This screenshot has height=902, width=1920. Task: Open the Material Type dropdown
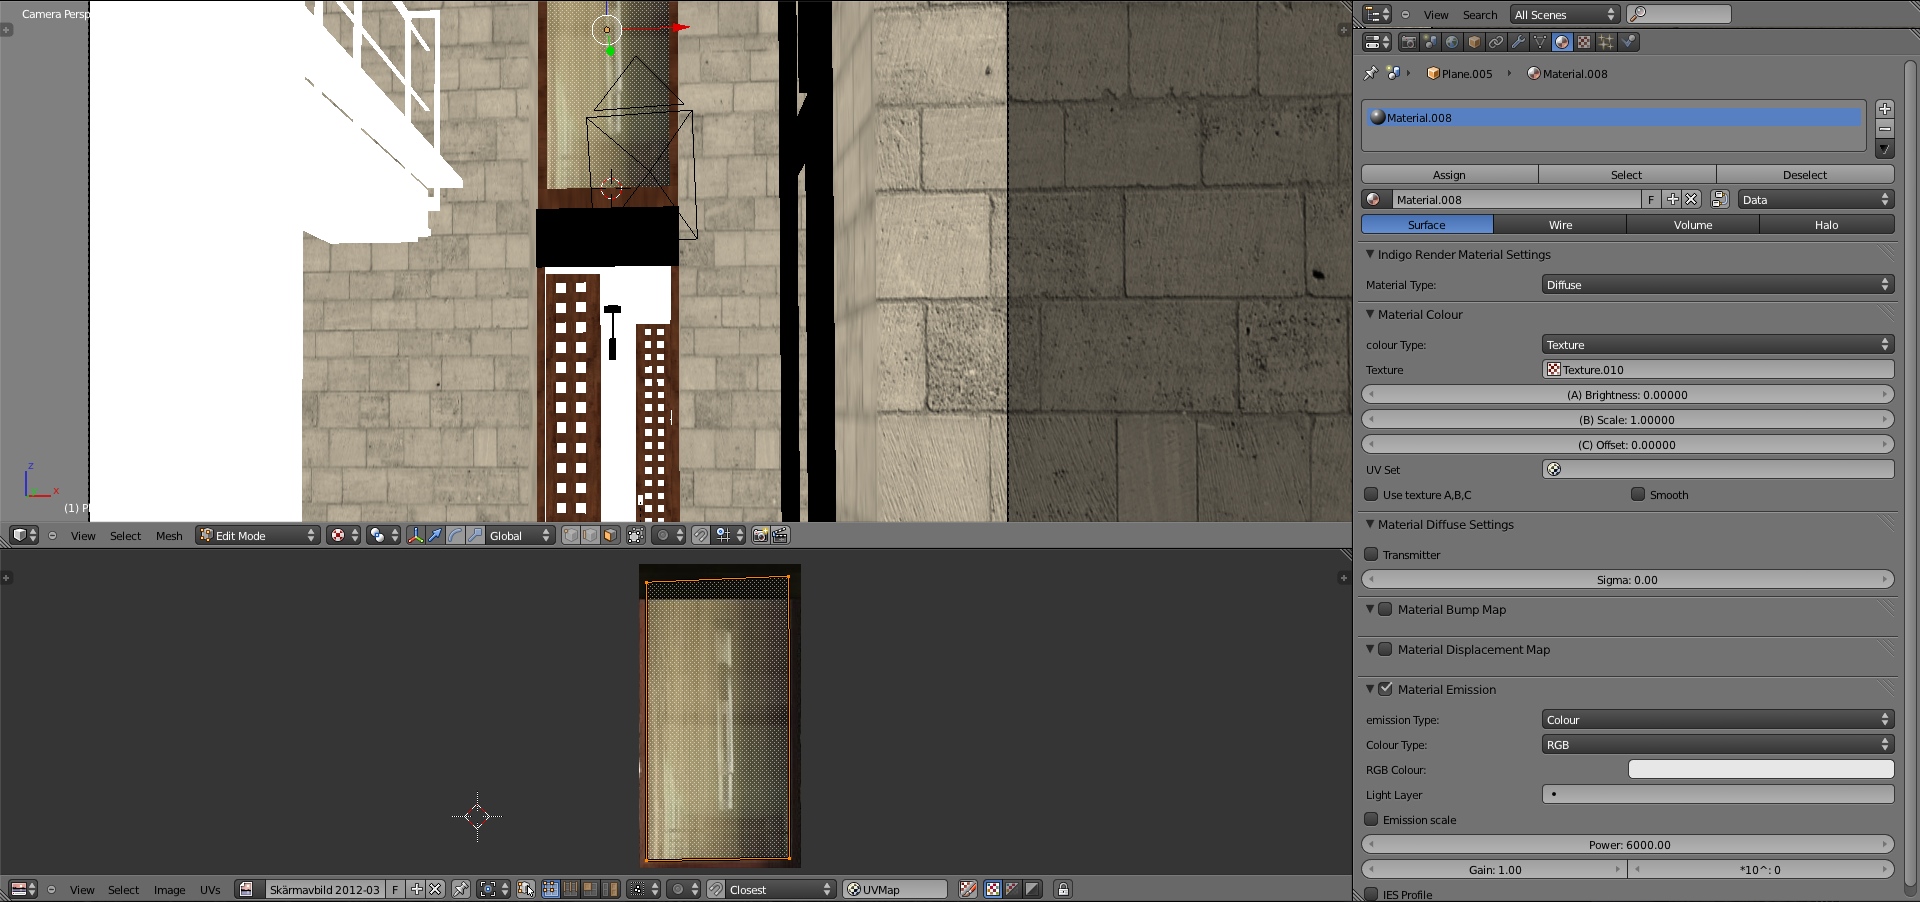[1717, 285]
